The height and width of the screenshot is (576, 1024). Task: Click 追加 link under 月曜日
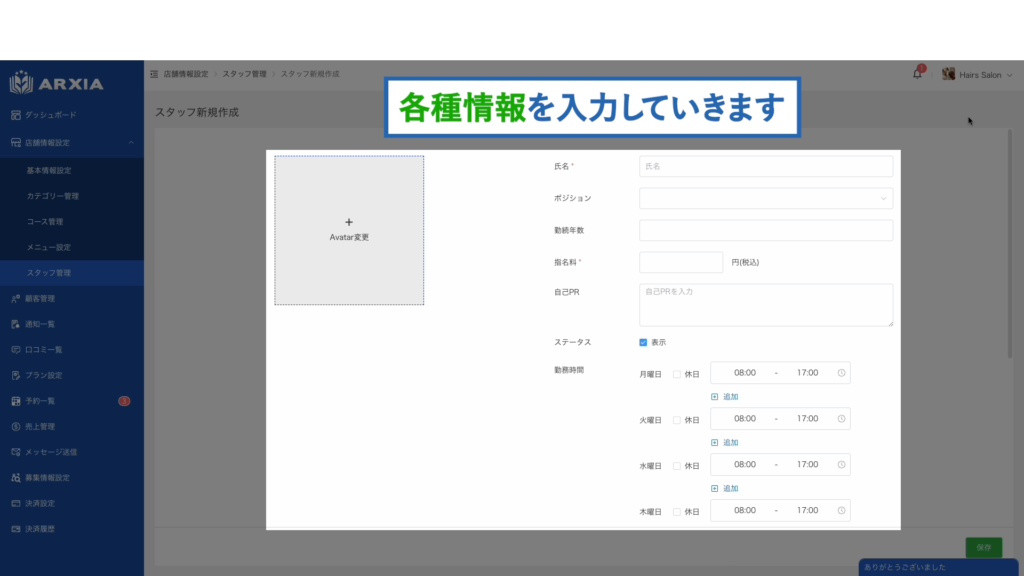pyautogui.click(x=731, y=396)
